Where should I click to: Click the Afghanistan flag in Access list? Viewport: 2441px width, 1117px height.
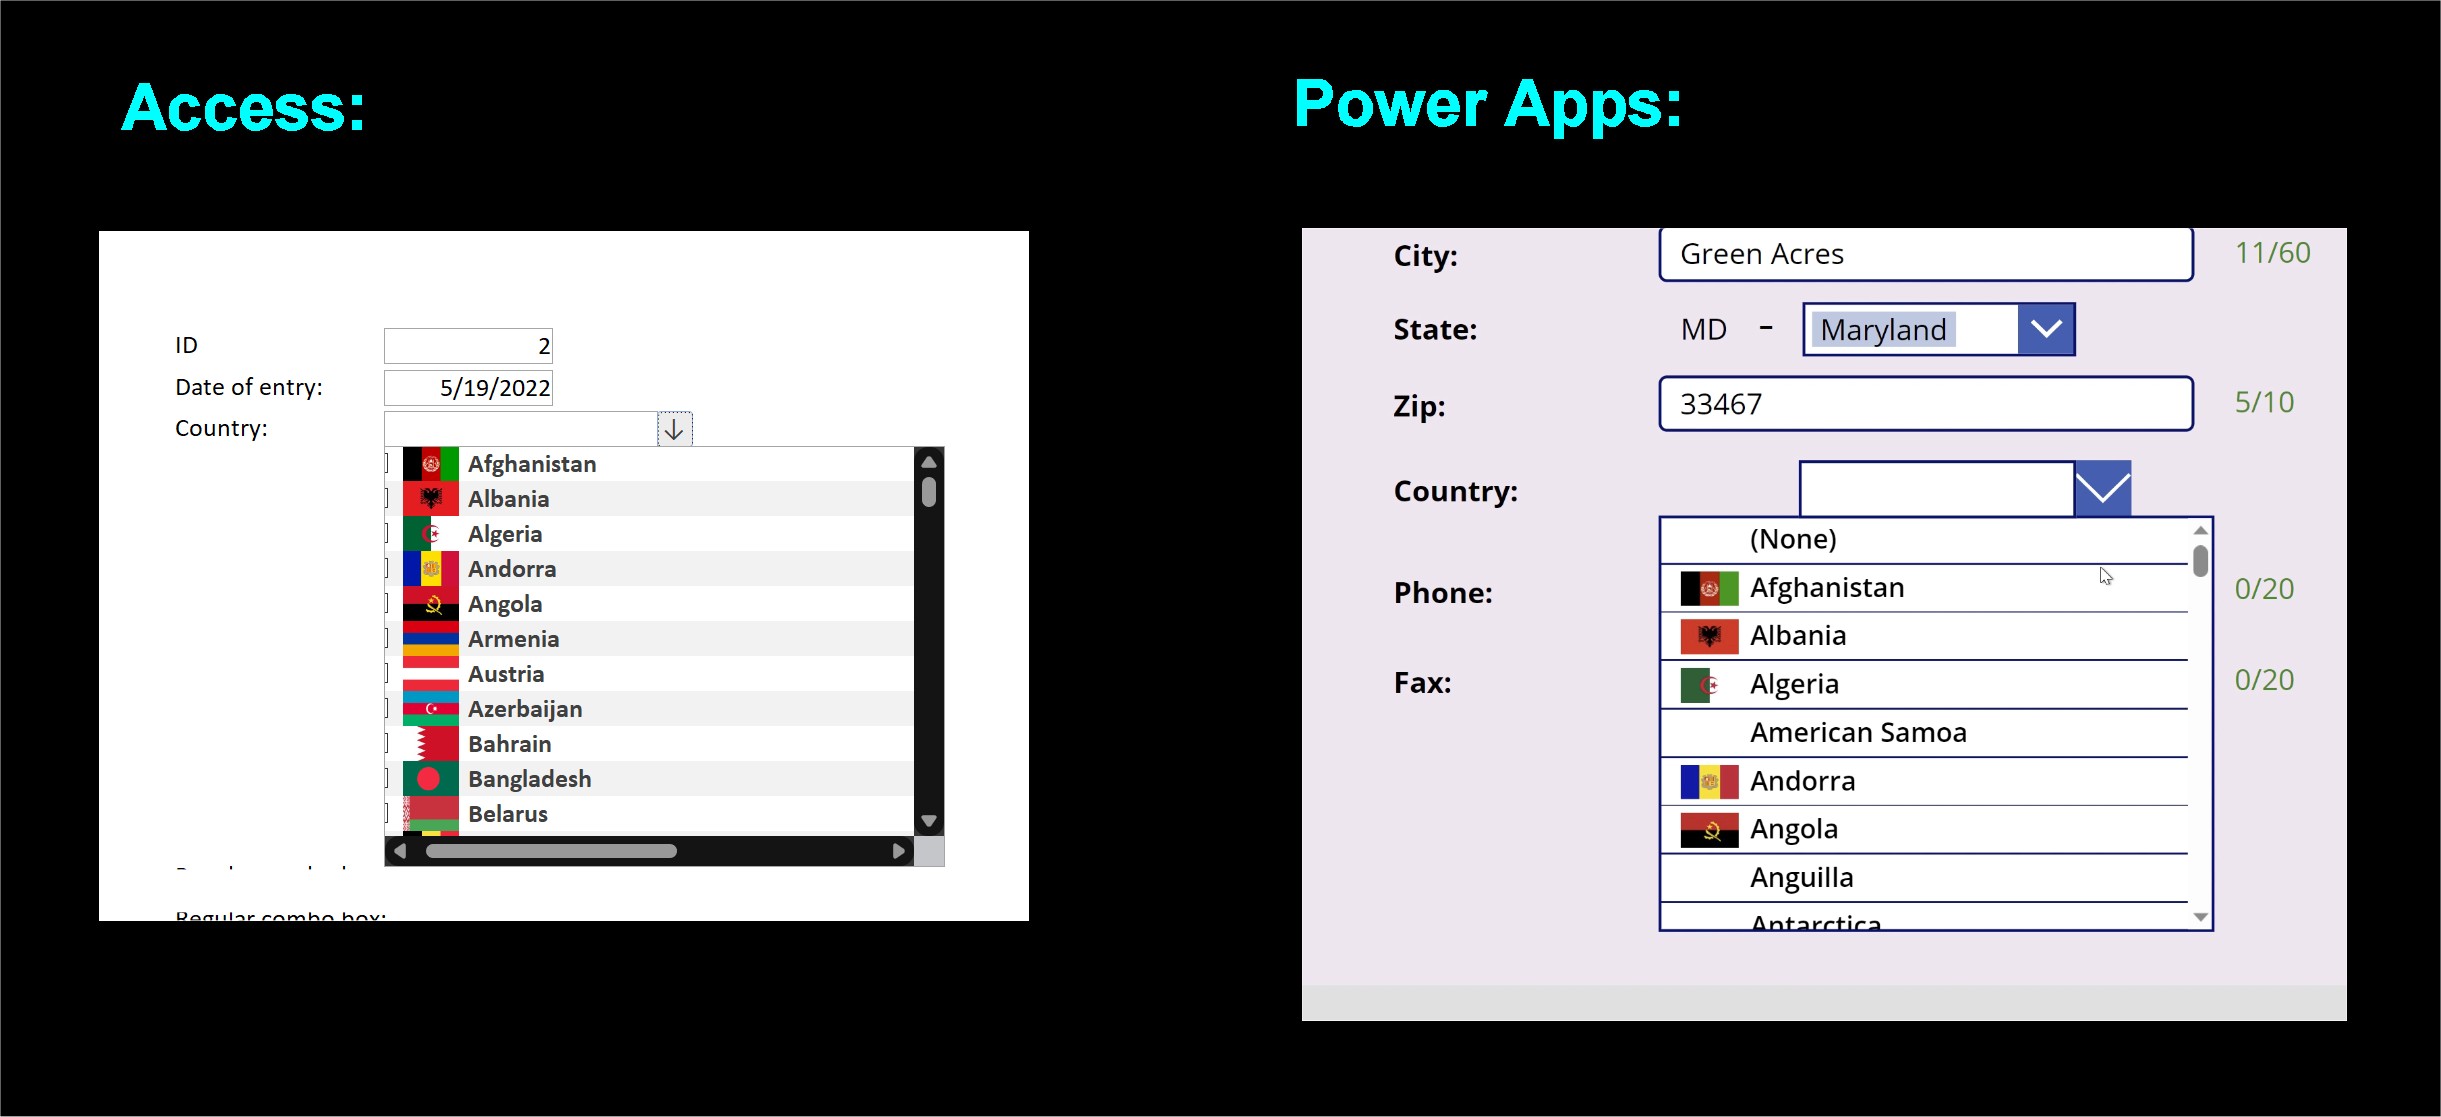(x=431, y=464)
